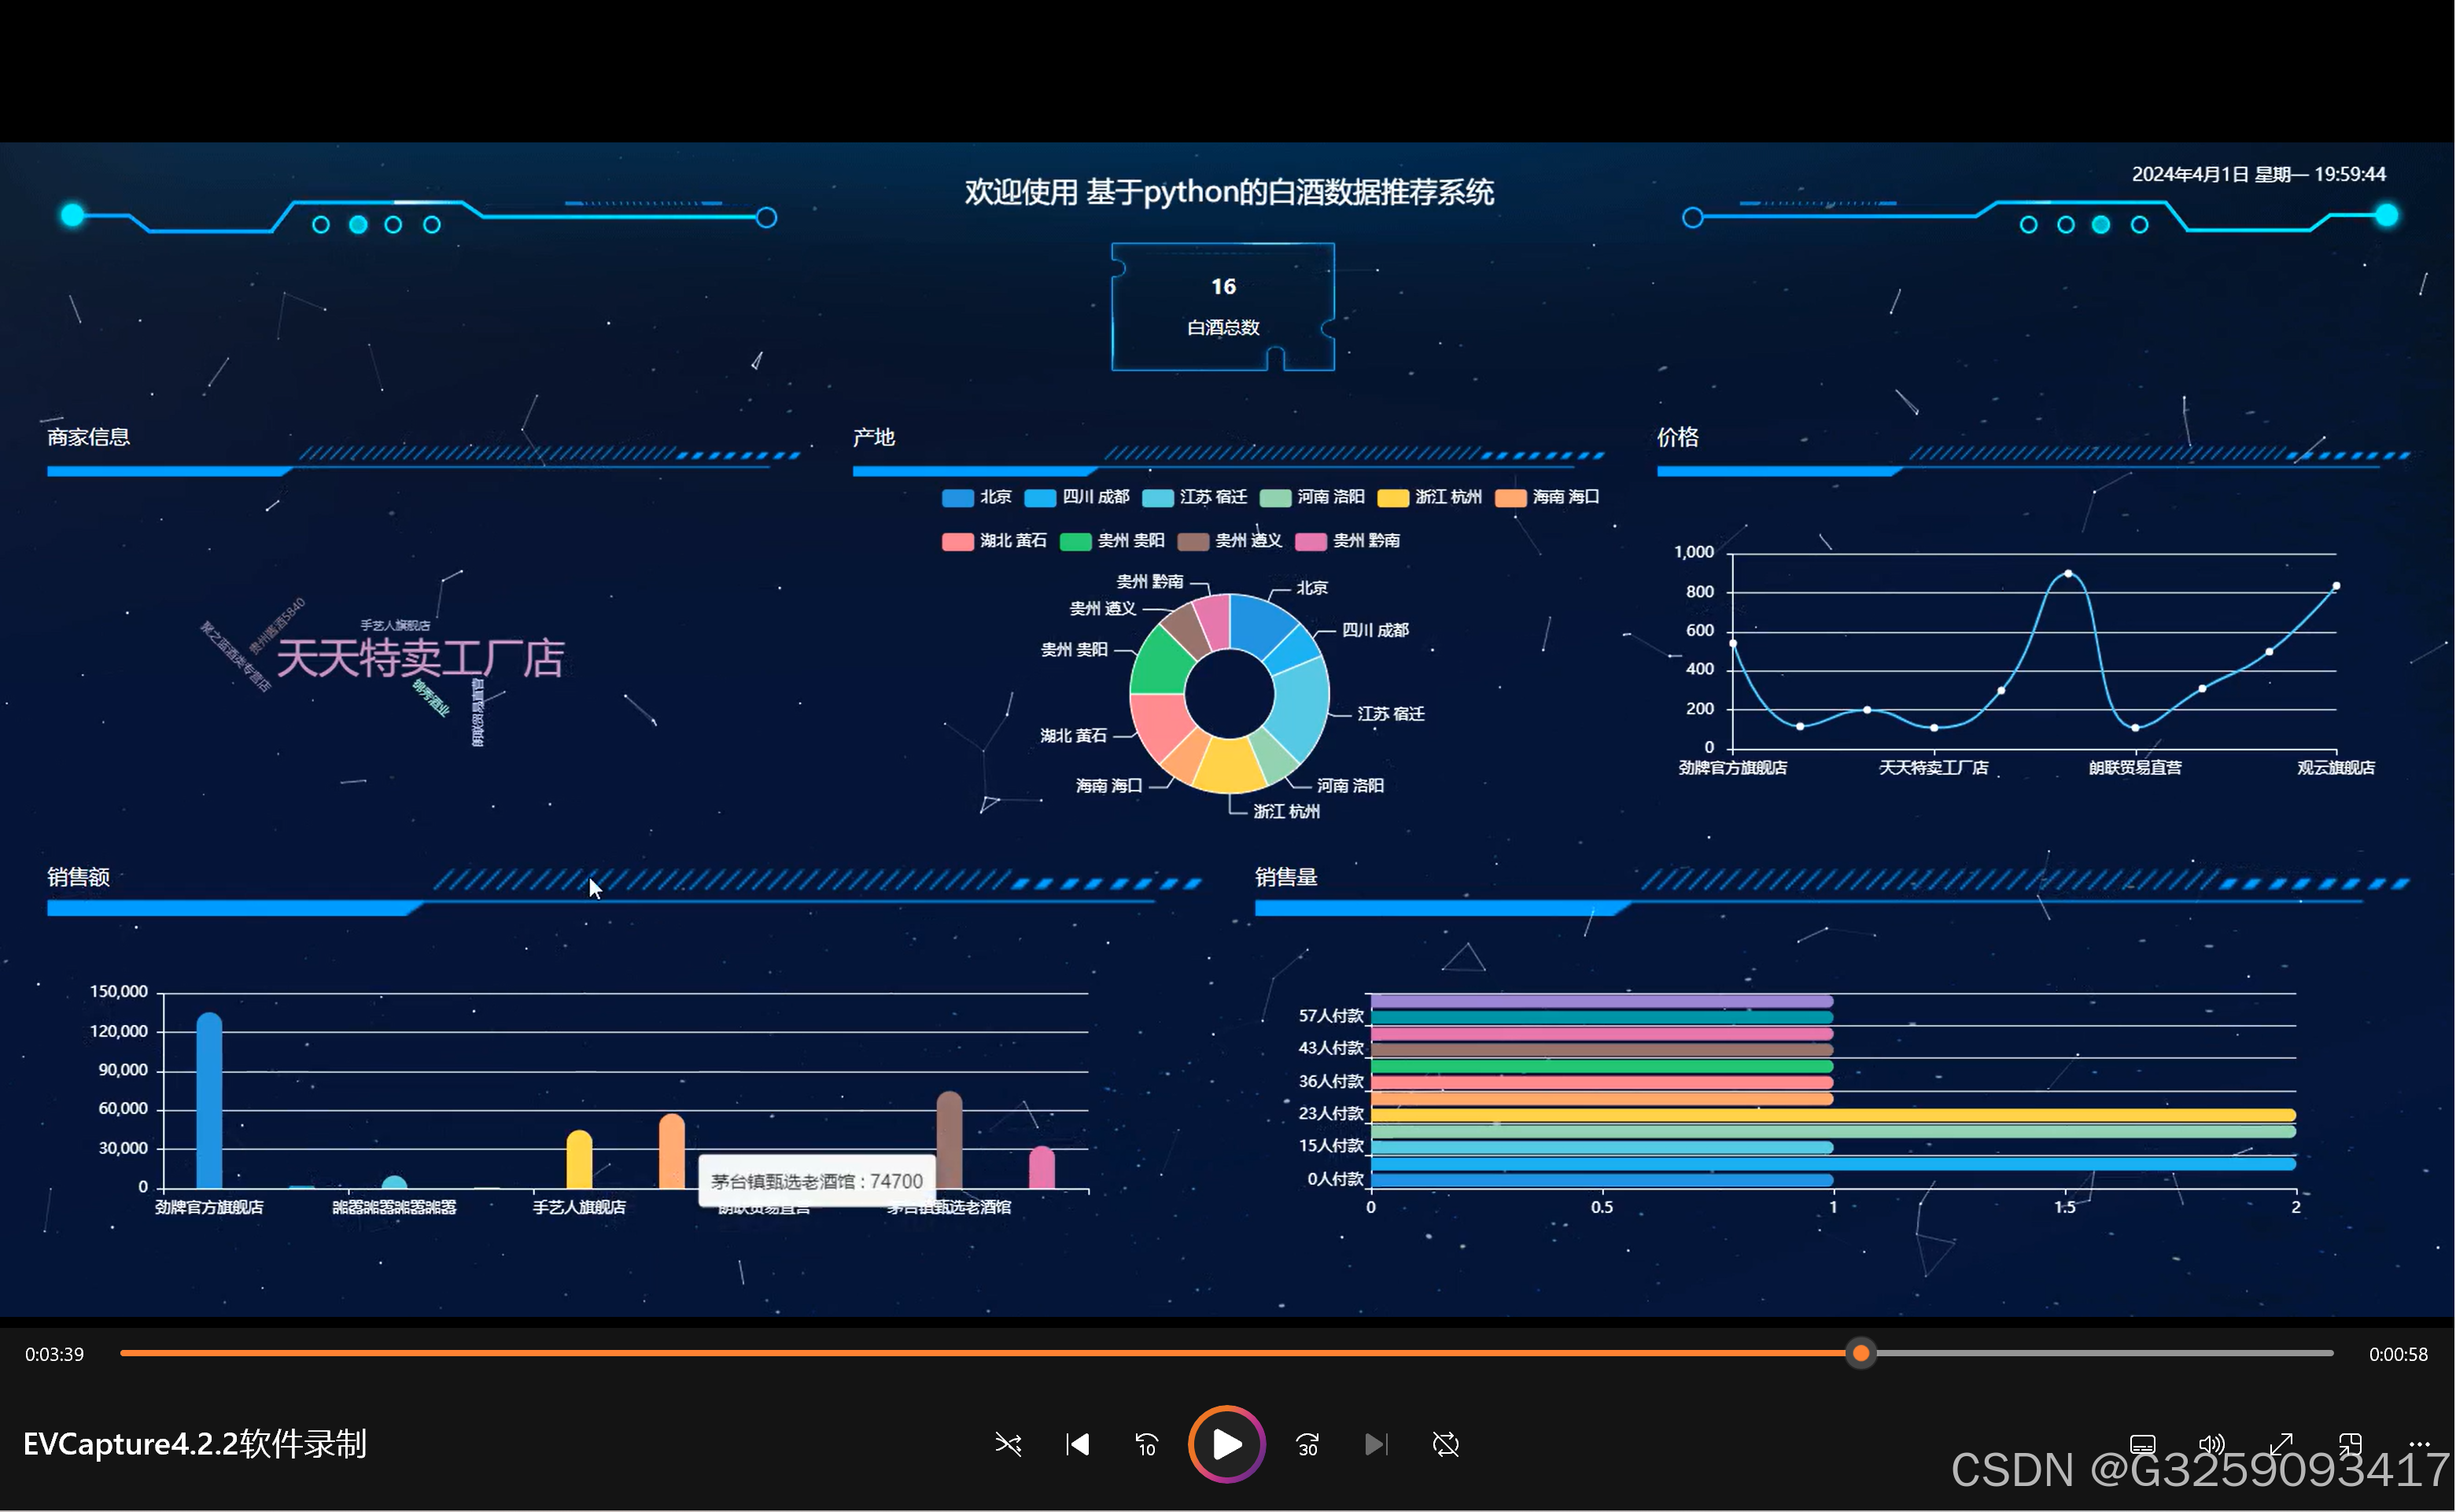Enter fullscreen with the expand arrows icon

click(x=2280, y=1444)
